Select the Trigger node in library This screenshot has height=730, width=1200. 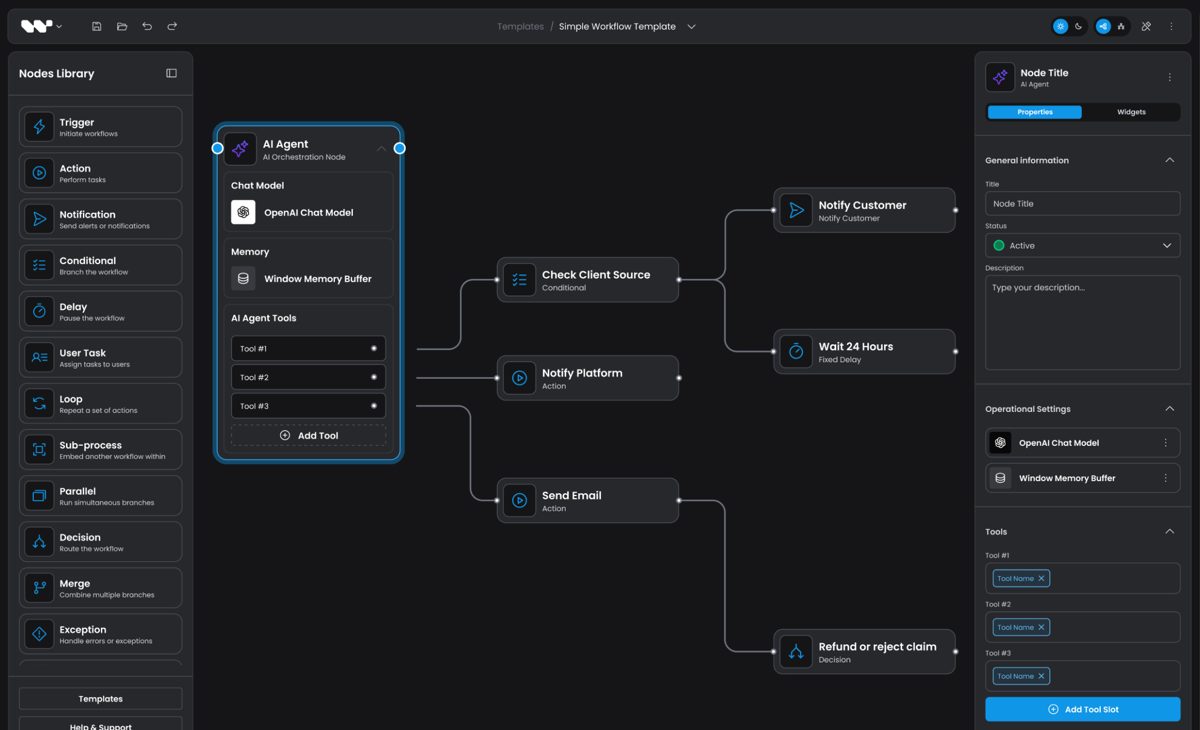coord(100,127)
